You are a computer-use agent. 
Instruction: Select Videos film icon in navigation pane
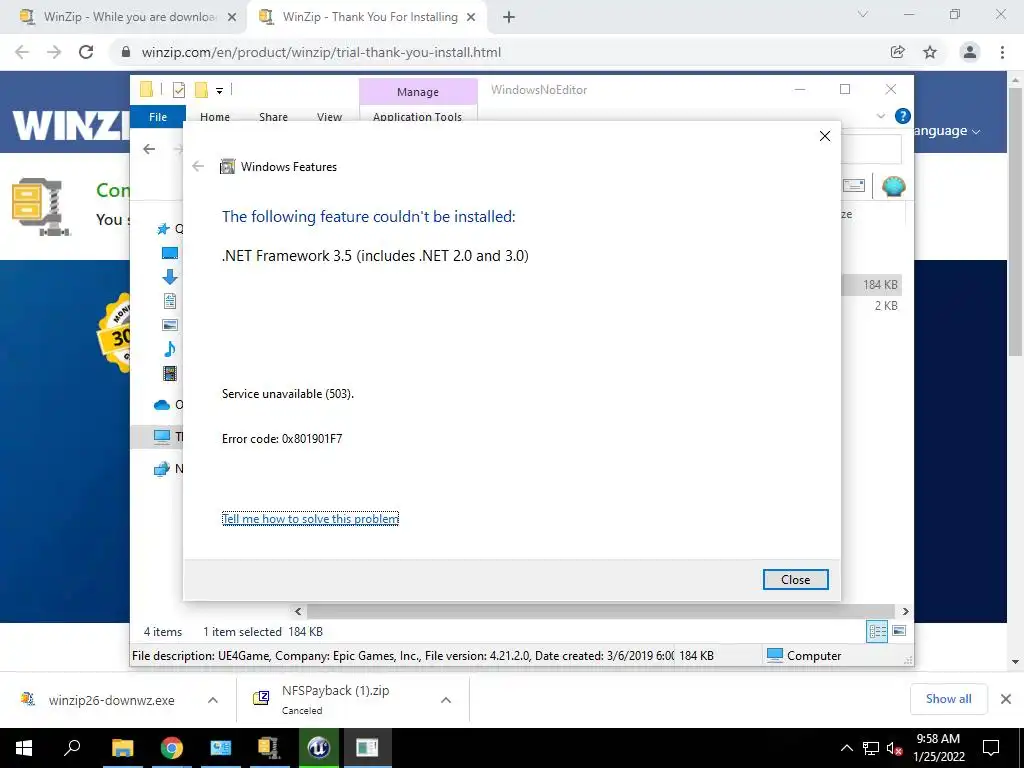(x=170, y=373)
